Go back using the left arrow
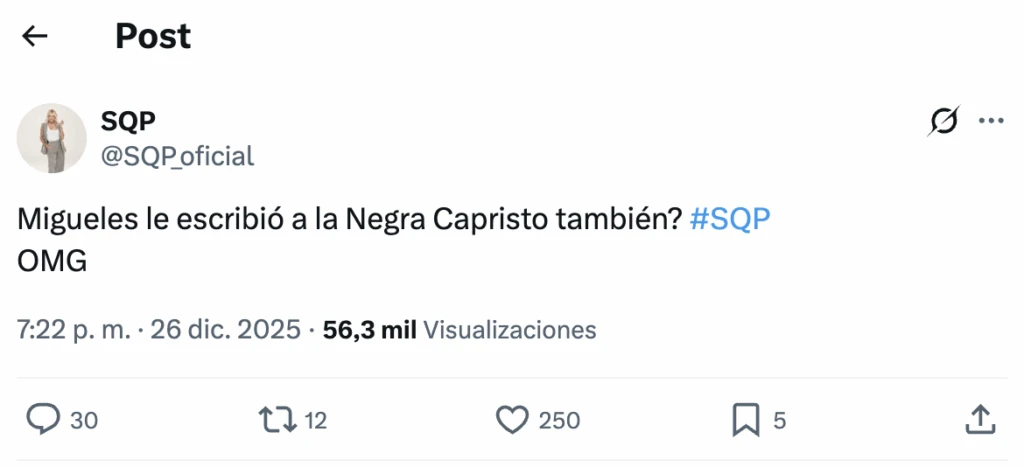 [35, 37]
